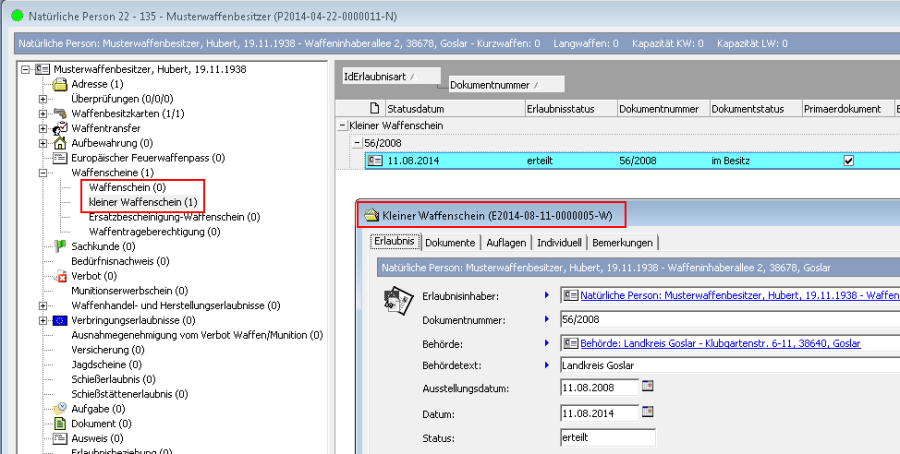Image resolution: width=900 pixels, height=454 pixels.
Task: Click the Waffenbesitzkarten gun icon
Action: point(59,113)
